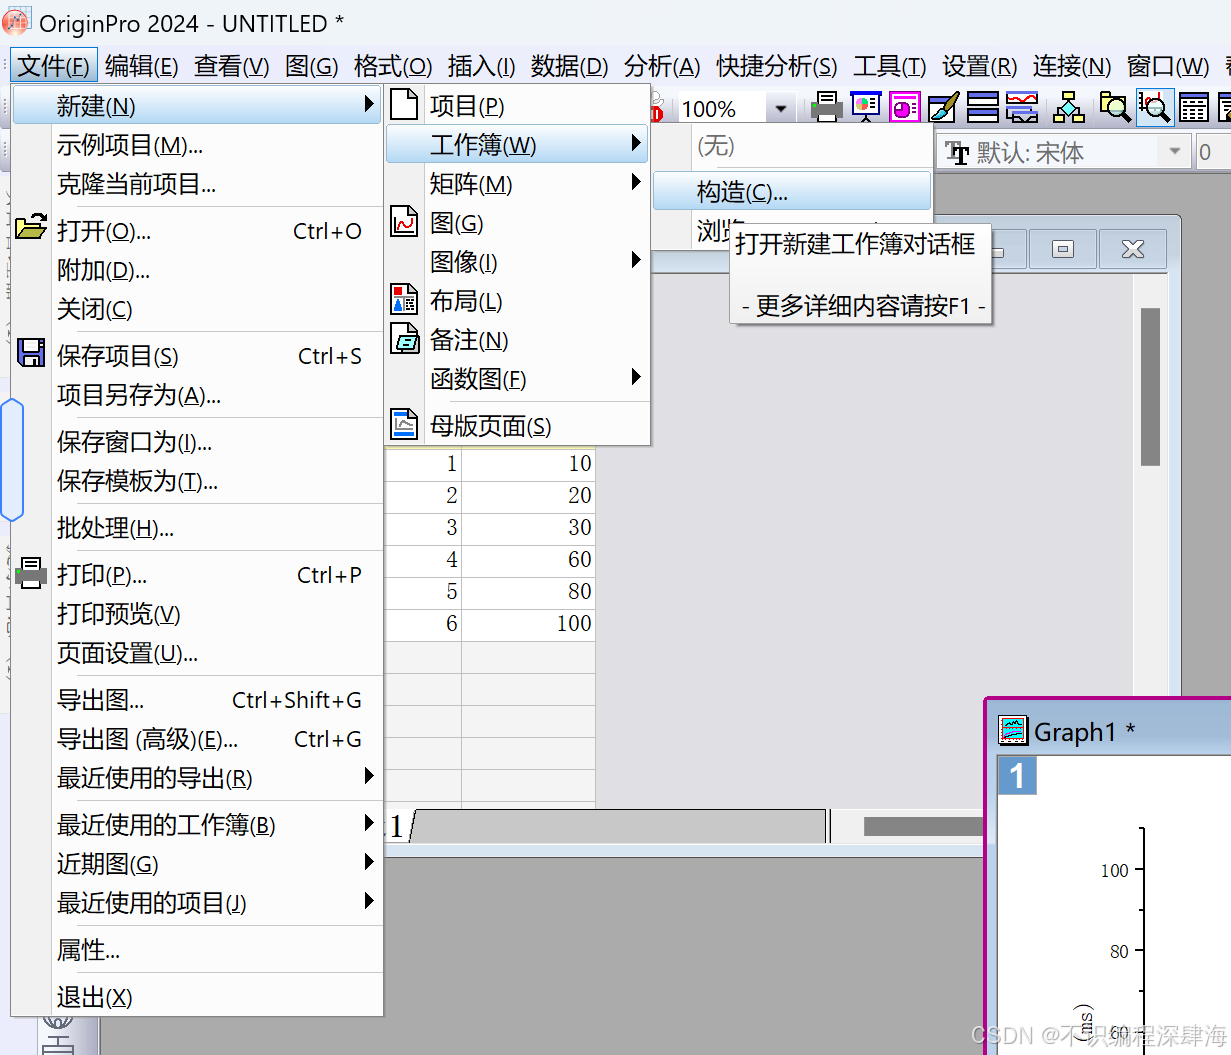Click the blue stacked bars toolbar icon
1231x1055 pixels.
(x=983, y=107)
